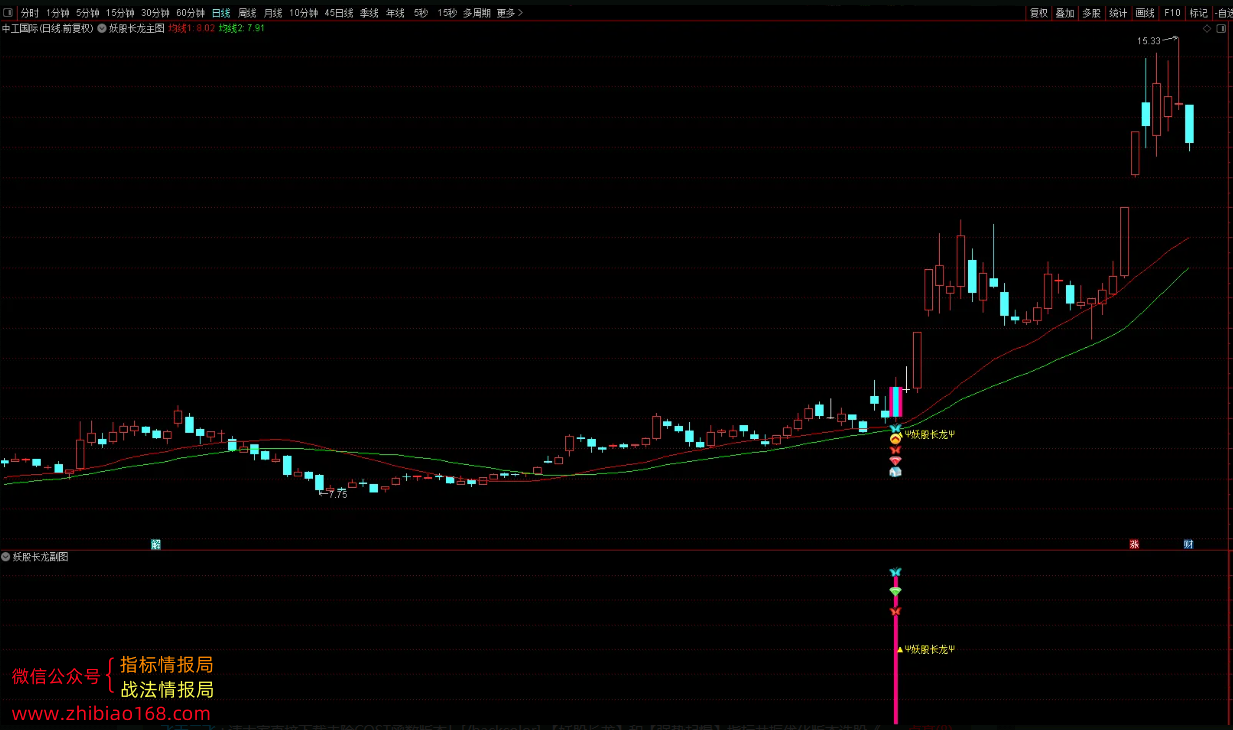Select the 15分钟 period tab

click(120, 13)
